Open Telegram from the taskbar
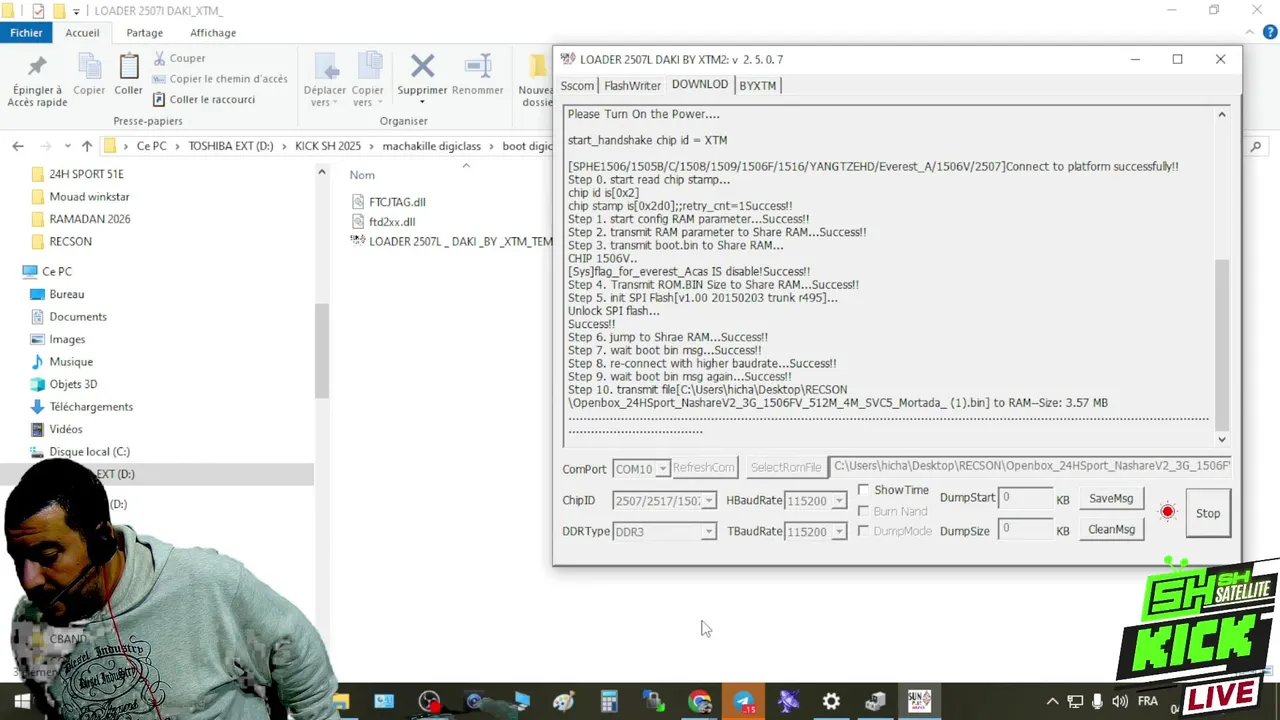The width and height of the screenshot is (1280, 720). click(x=744, y=702)
